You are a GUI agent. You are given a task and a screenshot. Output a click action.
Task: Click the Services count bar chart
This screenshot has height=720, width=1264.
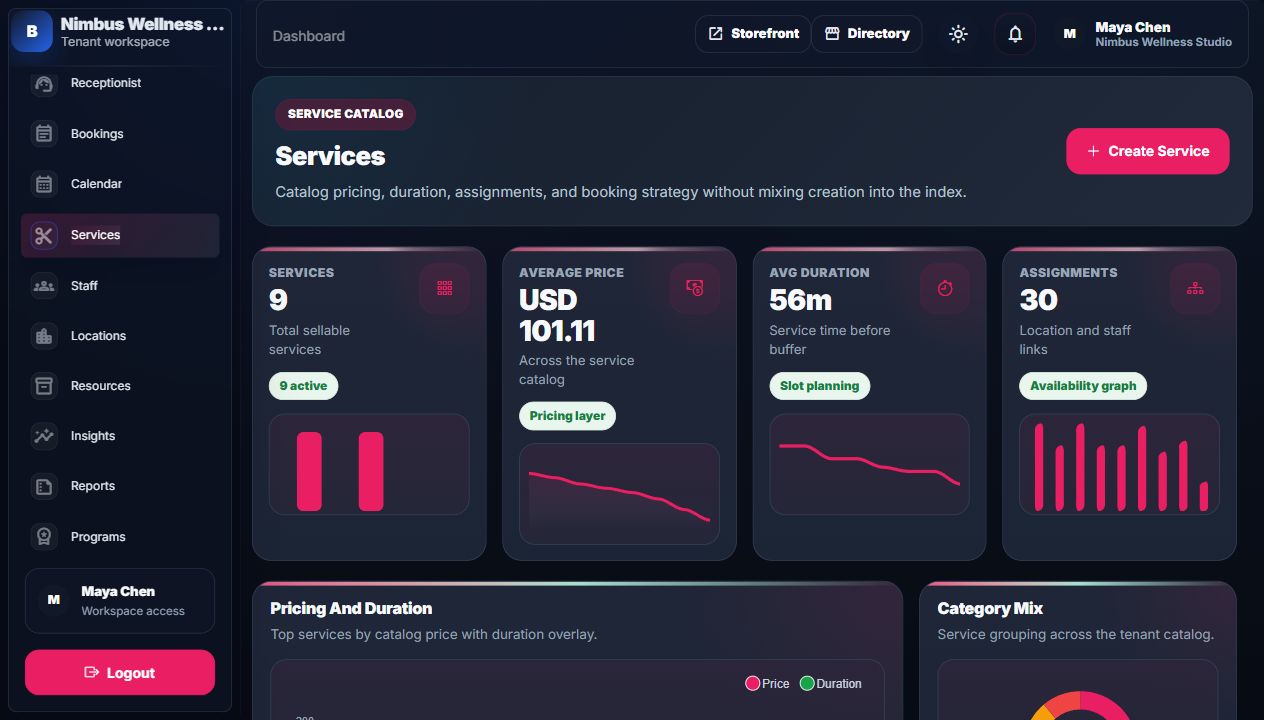tap(369, 465)
